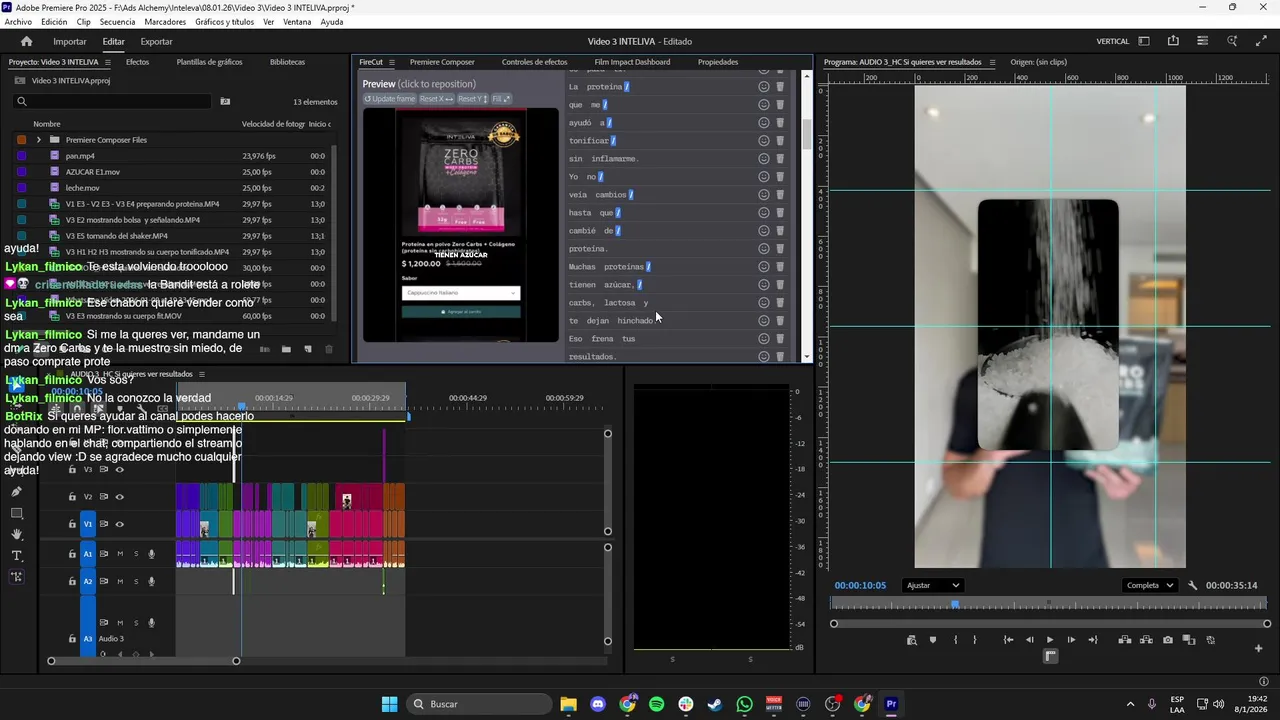Switch to the Controles de efectos tab
The image size is (1280, 720).
pos(534,62)
